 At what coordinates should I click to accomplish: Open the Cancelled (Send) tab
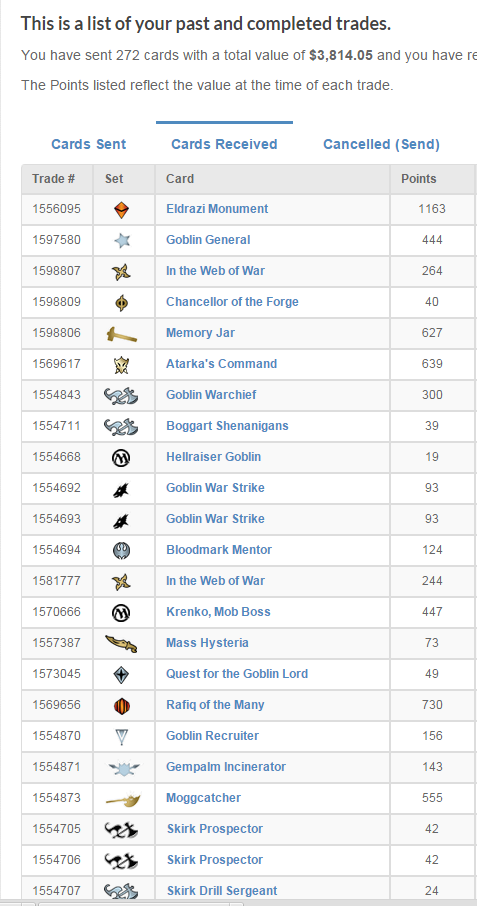pyautogui.click(x=381, y=144)
